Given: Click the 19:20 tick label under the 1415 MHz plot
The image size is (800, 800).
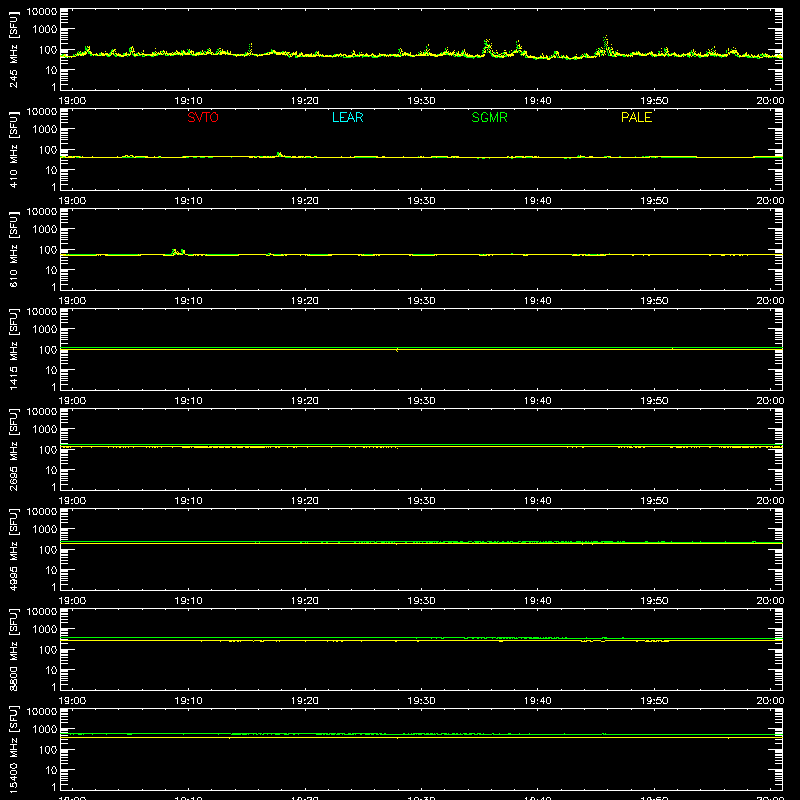Looking at the screenshot, I should (x=305, y=401).
